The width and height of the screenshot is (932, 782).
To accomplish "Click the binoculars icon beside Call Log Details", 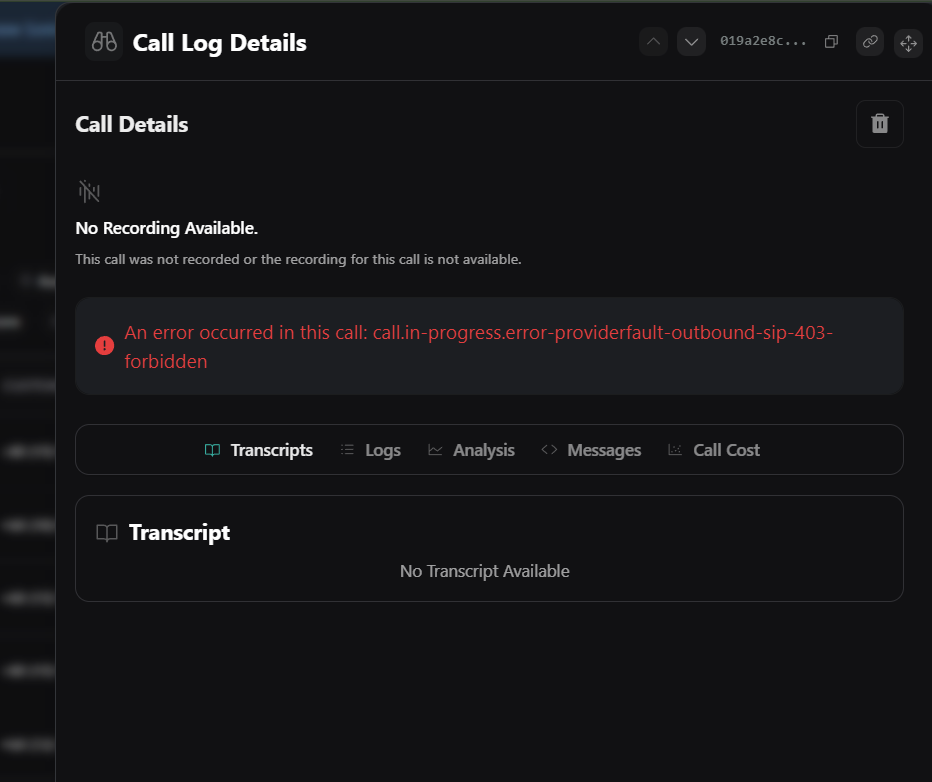I will 103,42.
